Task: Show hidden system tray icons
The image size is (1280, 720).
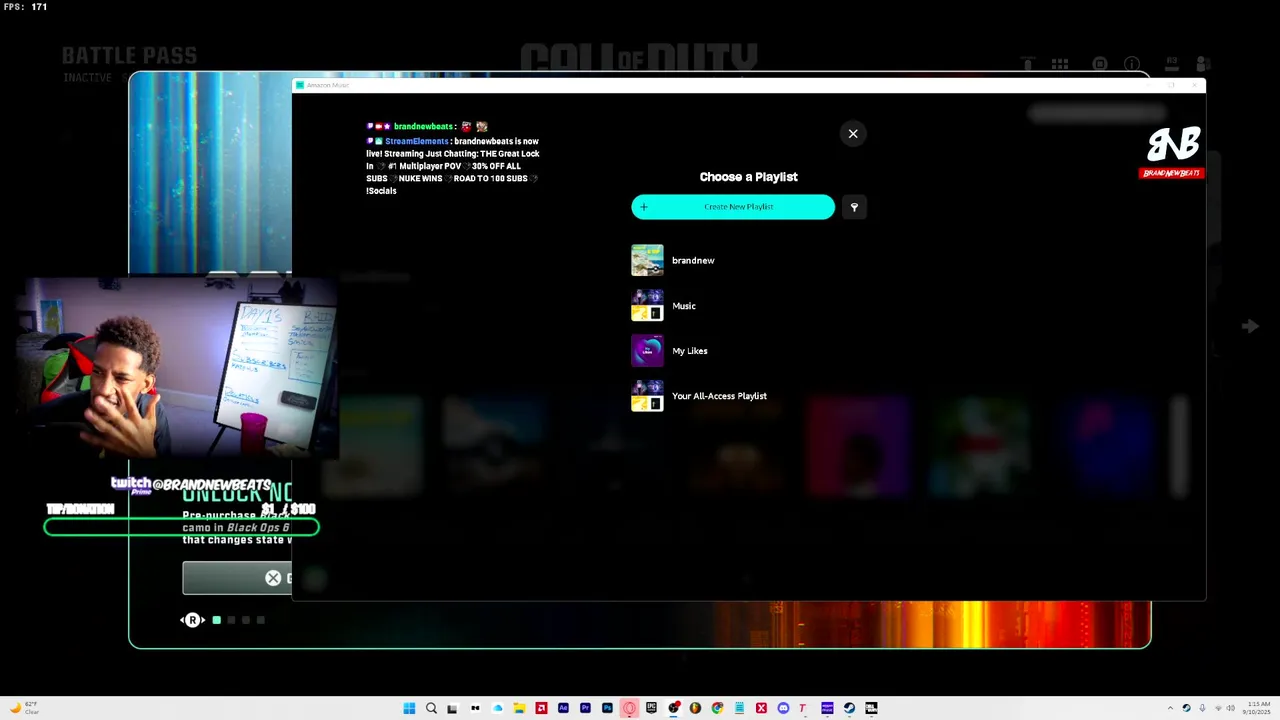Action: point(1170,708)
